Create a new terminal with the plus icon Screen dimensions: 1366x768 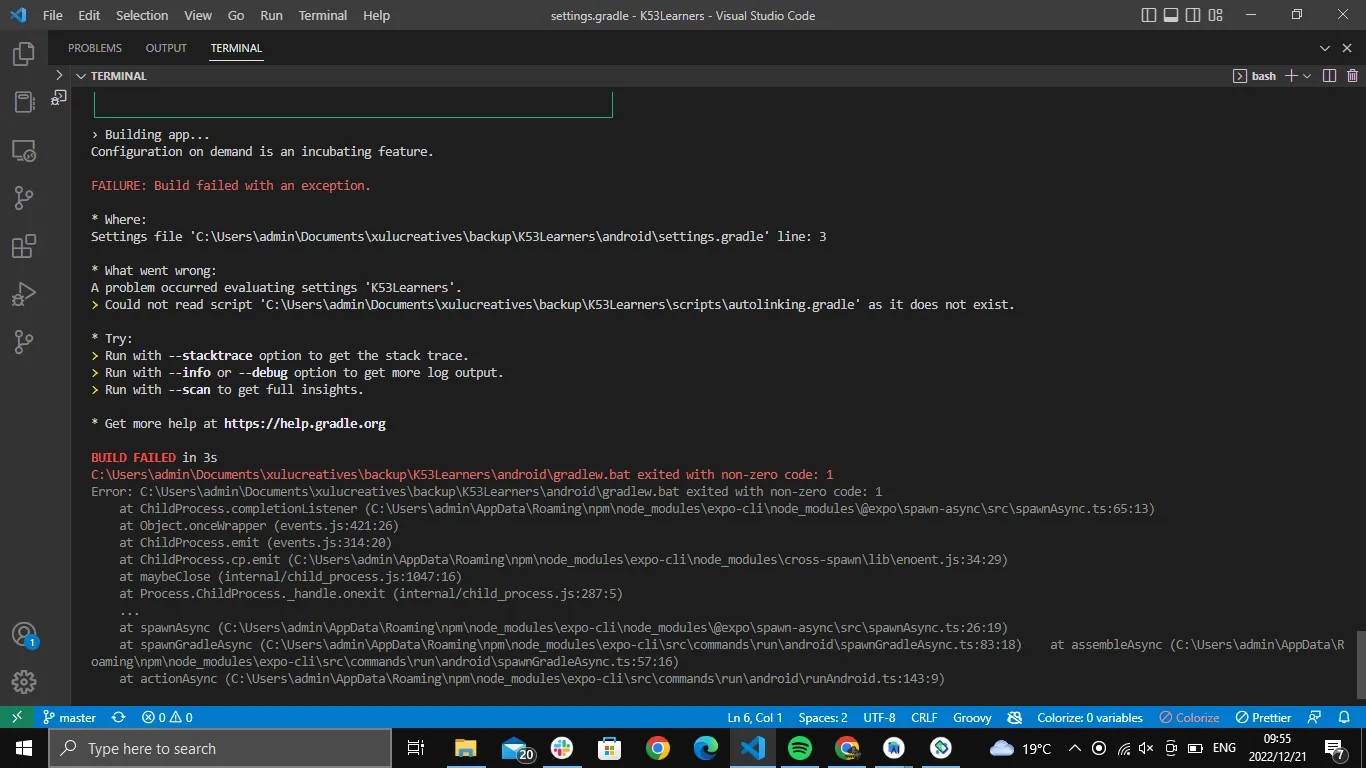(1291, 76)
